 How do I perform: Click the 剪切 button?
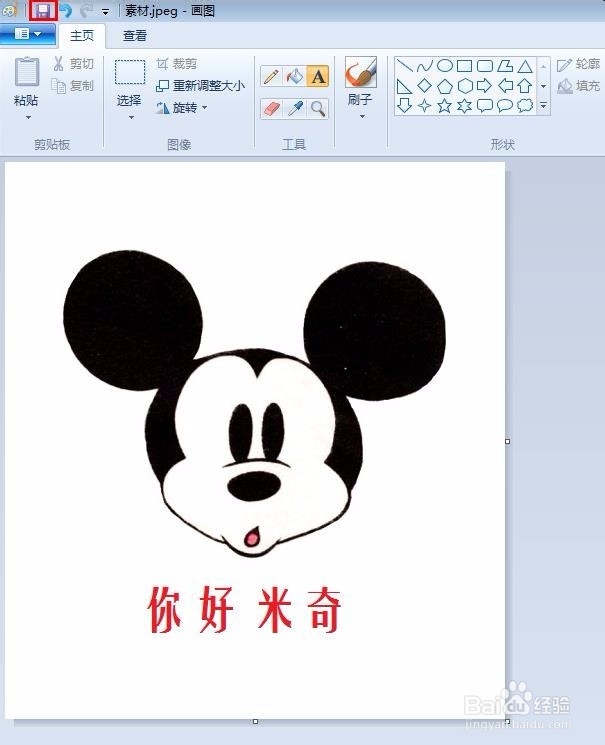[x=73, y=63]
